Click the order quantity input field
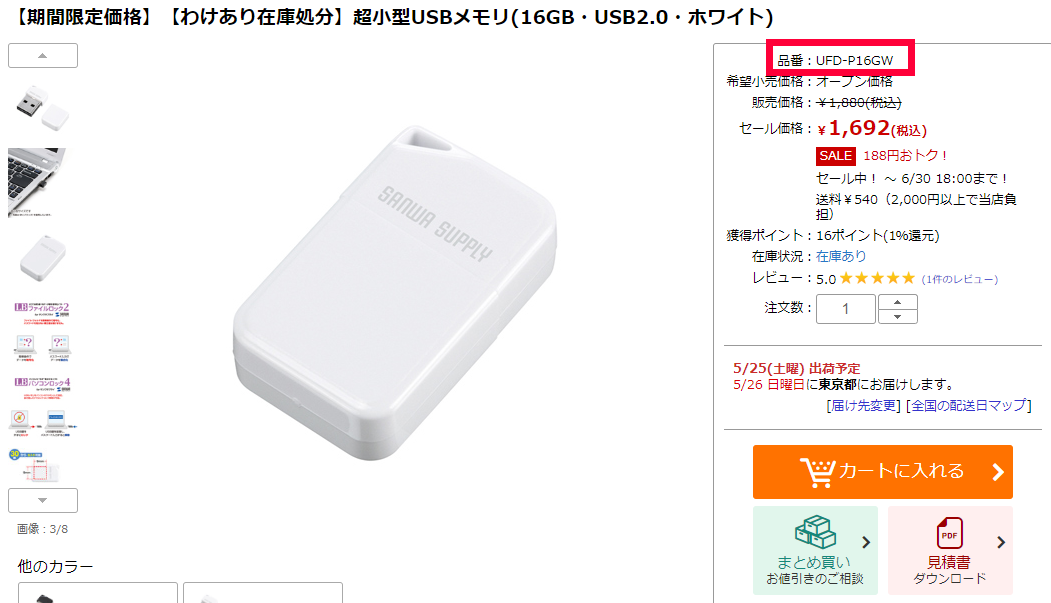Viewport: 1051px width, 603px height. 846,309
